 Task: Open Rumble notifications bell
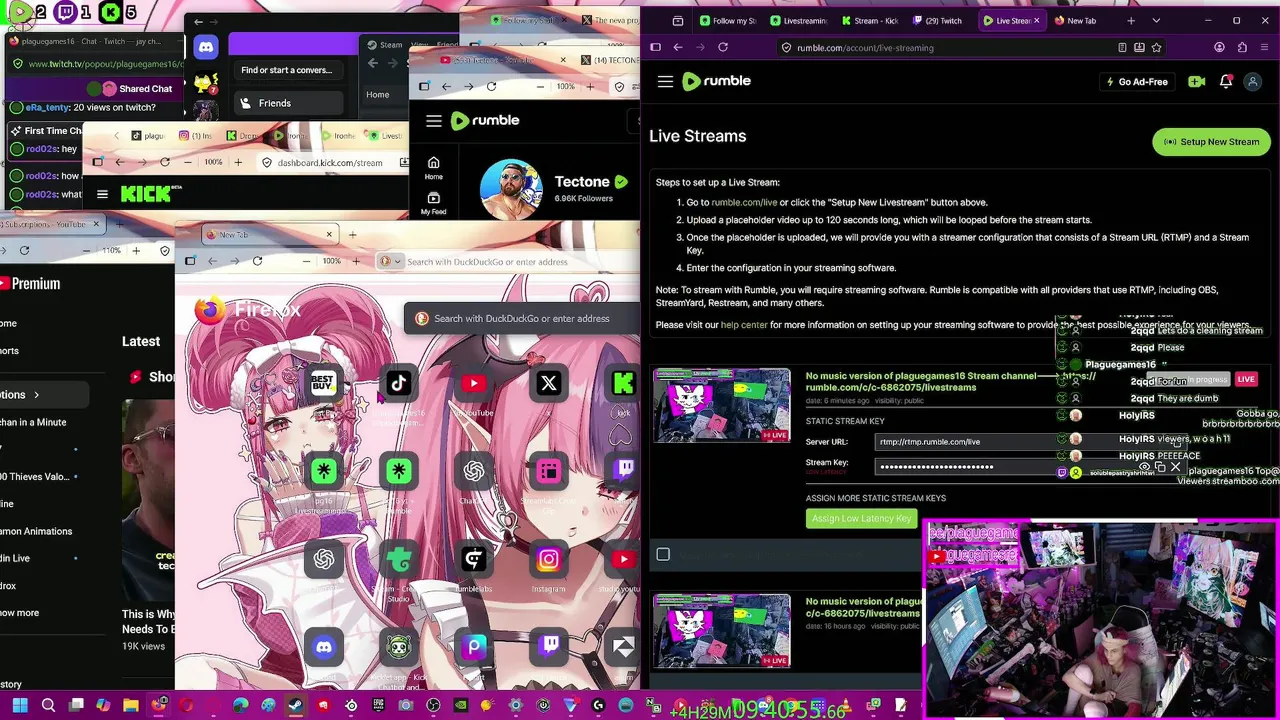(x=1225, y=82)
